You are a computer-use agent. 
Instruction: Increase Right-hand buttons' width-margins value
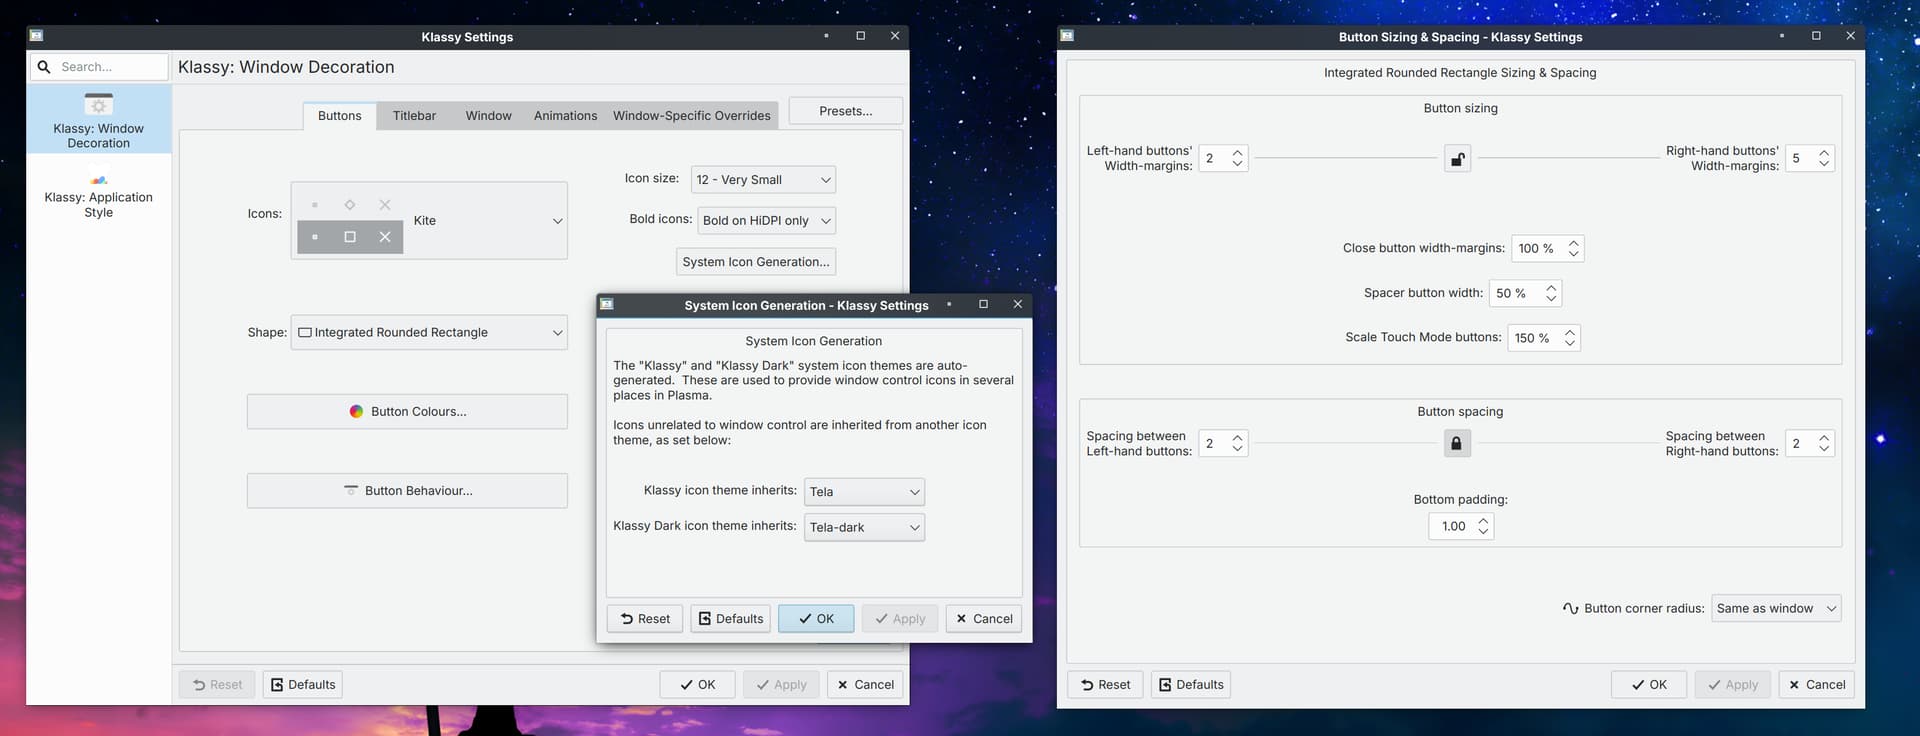[x=1824, y=153]
